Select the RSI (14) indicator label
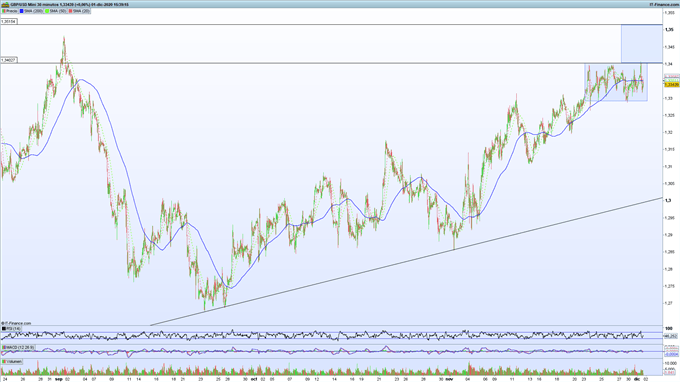The height and width of the screenshot is (382, 680). pos(13,329)
